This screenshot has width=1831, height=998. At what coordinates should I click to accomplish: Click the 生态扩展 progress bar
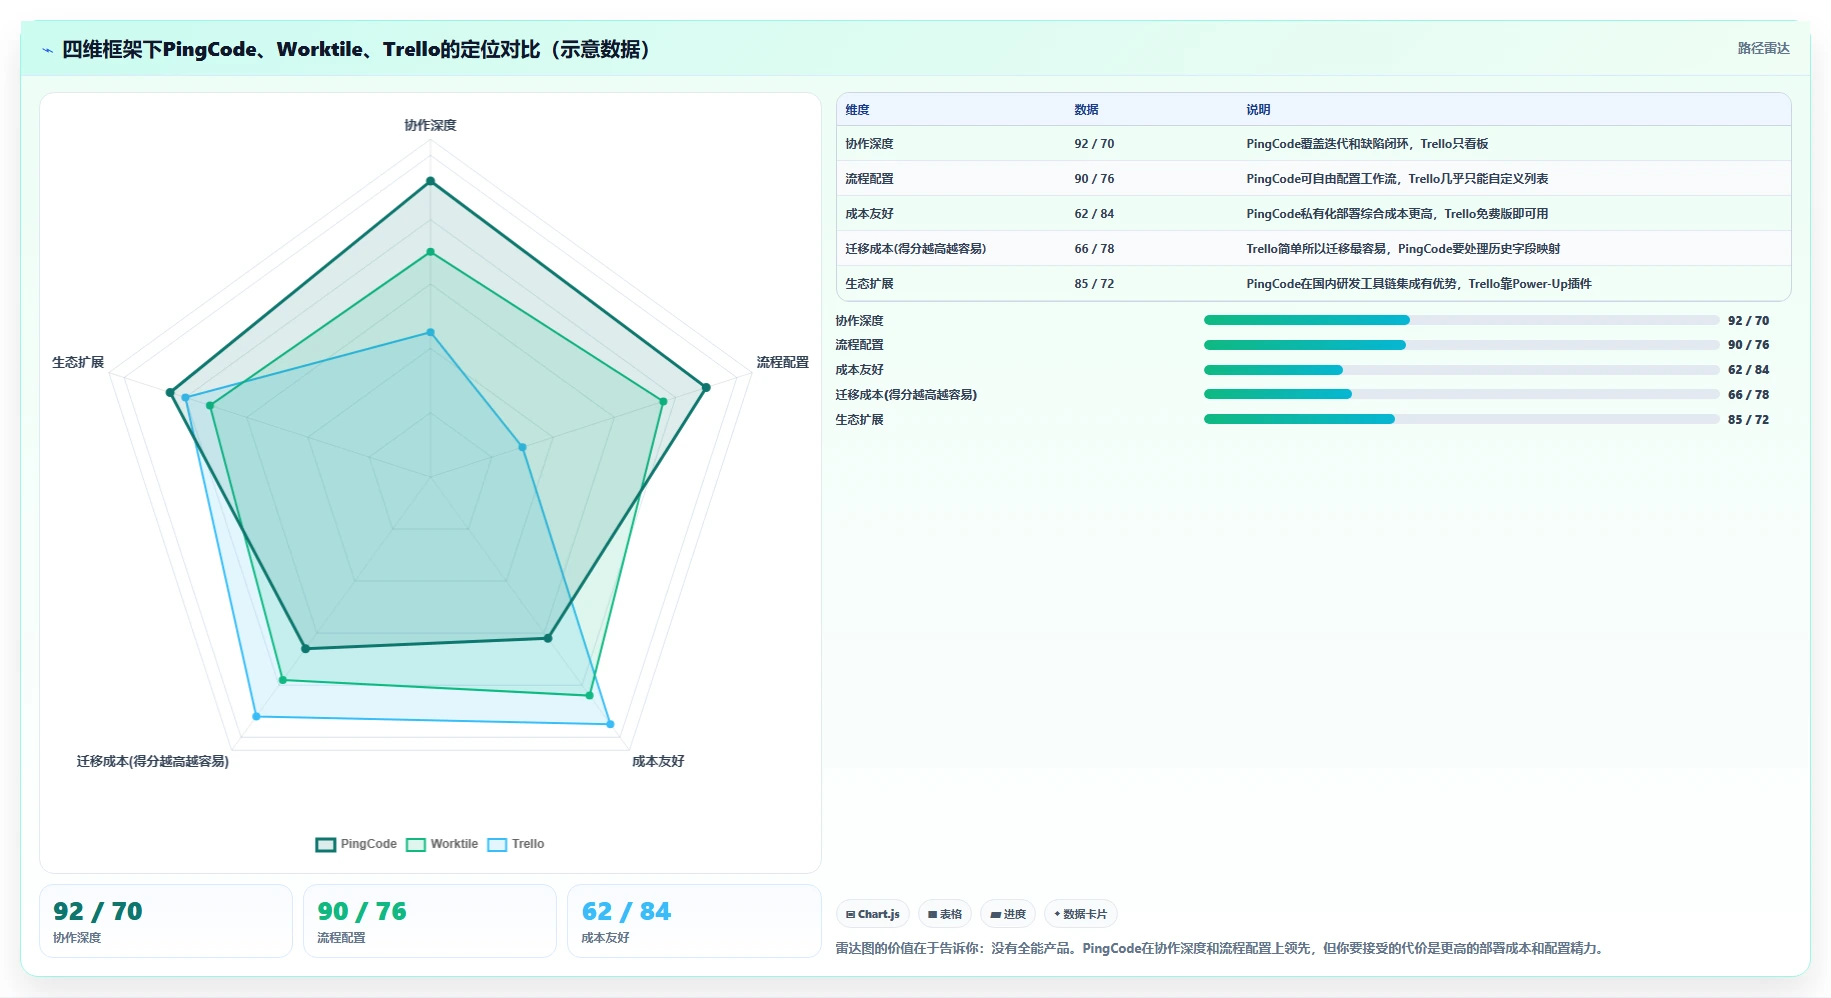click(x=1461, y=419)
